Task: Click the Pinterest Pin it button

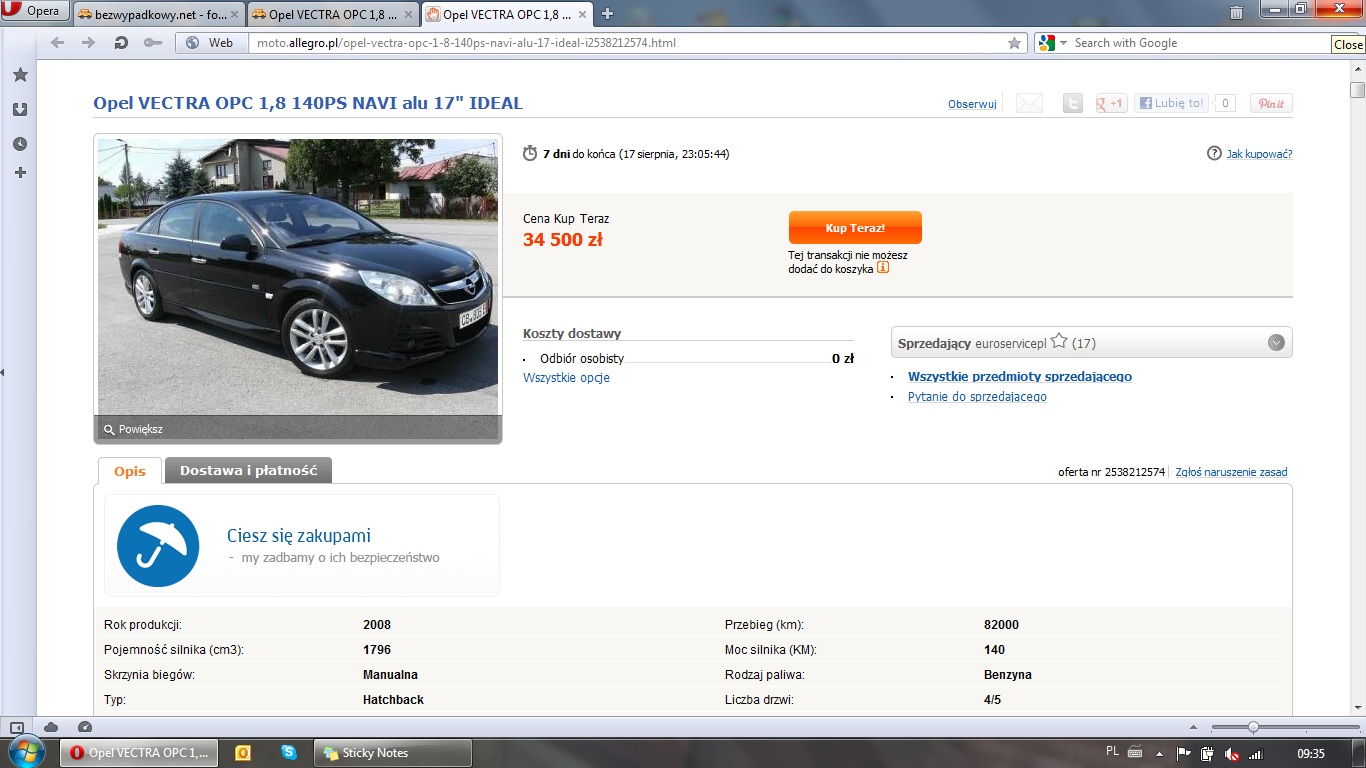Action: (x=1271, y=103)
